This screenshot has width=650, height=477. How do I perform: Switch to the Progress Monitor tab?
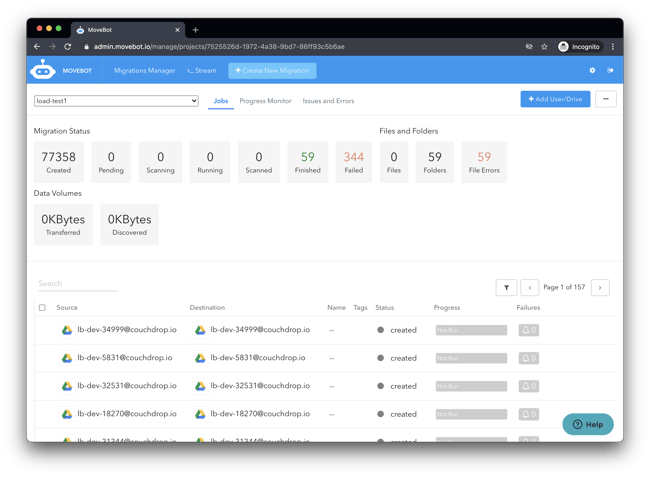click(x=265, y=101)
